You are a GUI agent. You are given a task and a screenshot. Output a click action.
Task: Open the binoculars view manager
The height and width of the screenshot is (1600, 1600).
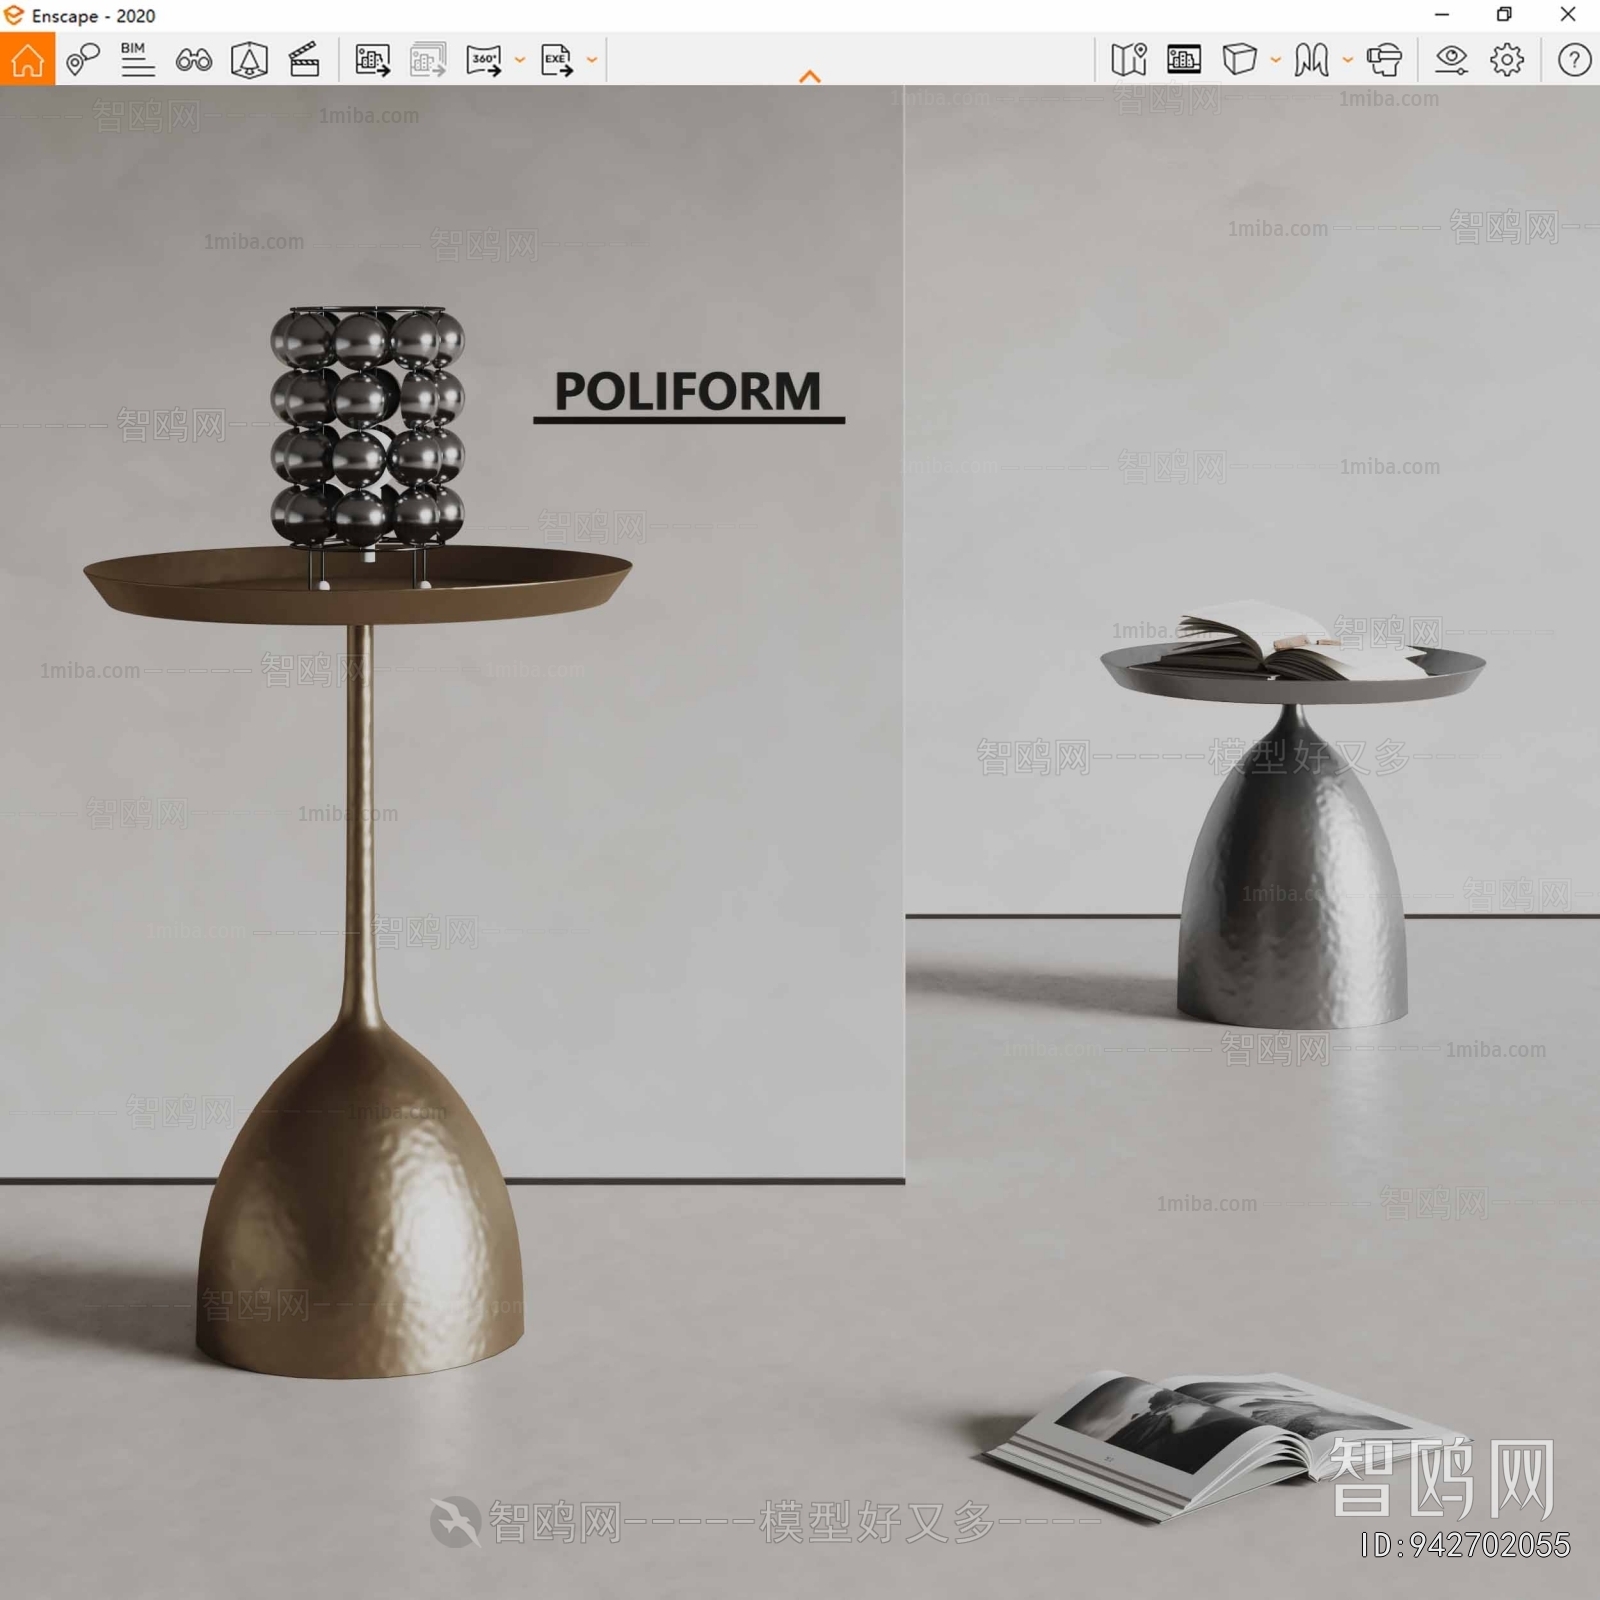193,60
